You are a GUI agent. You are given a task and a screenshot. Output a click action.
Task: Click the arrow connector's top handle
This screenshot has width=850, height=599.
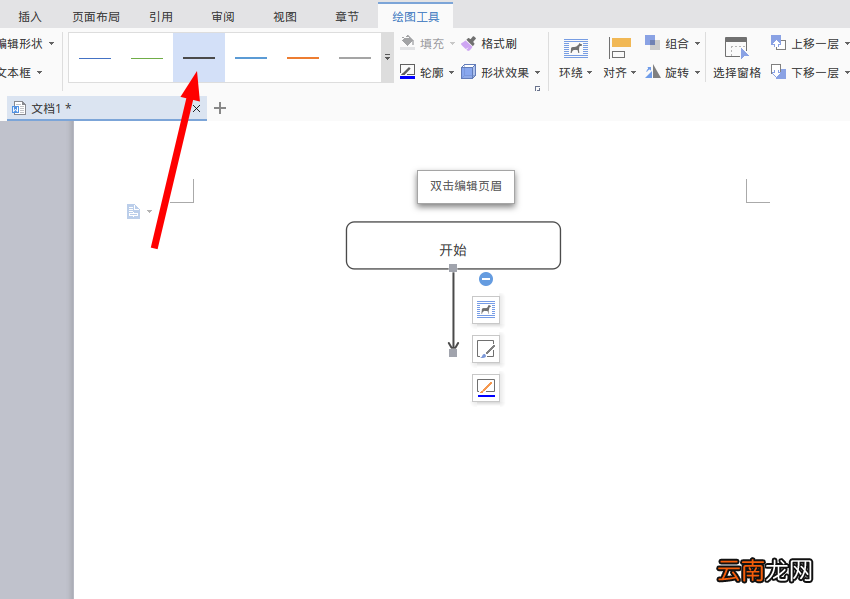click(x=453, y=268)
